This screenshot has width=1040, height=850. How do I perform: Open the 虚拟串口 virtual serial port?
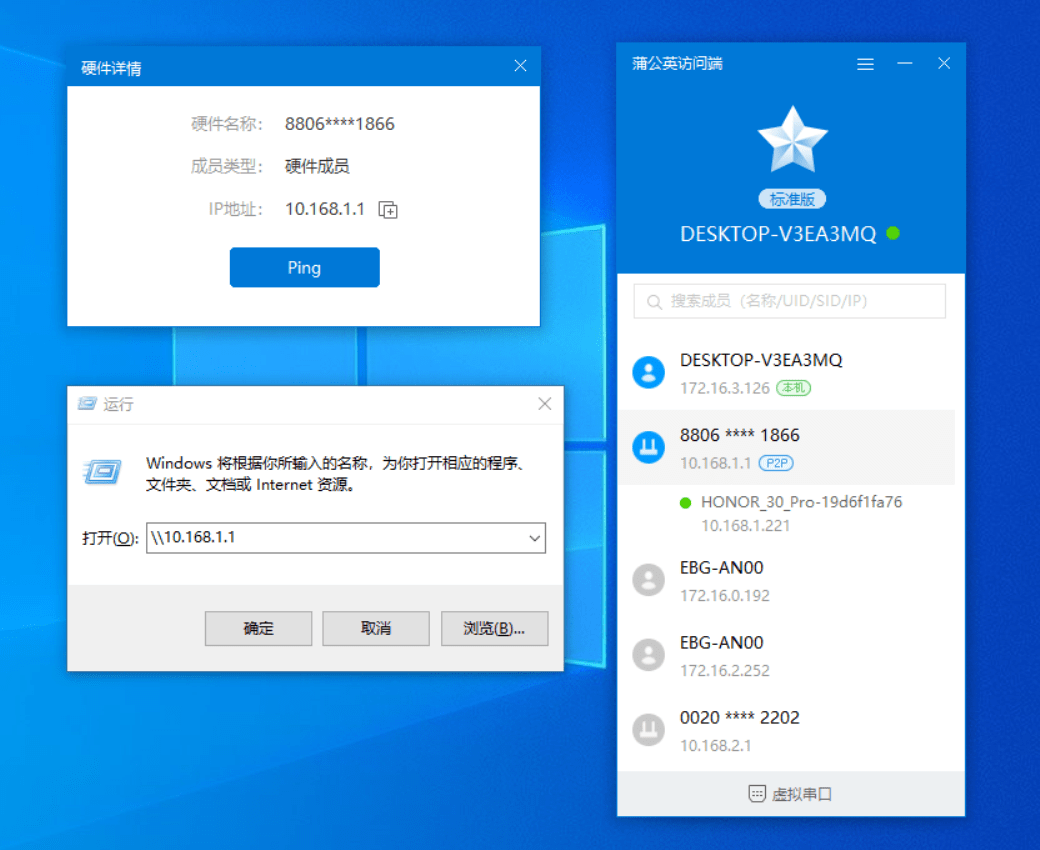point(790,794)
